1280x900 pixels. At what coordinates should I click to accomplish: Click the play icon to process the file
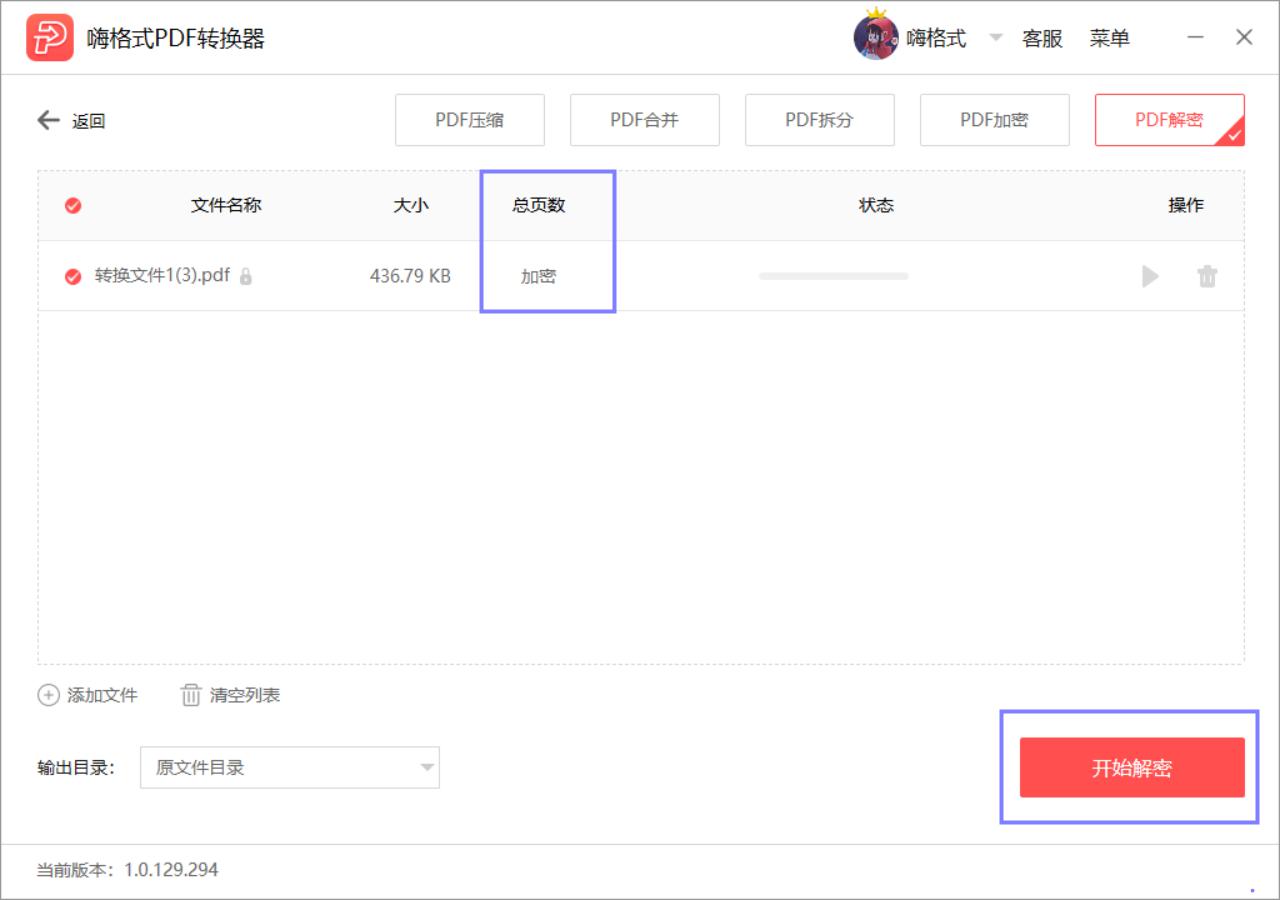1150,276
